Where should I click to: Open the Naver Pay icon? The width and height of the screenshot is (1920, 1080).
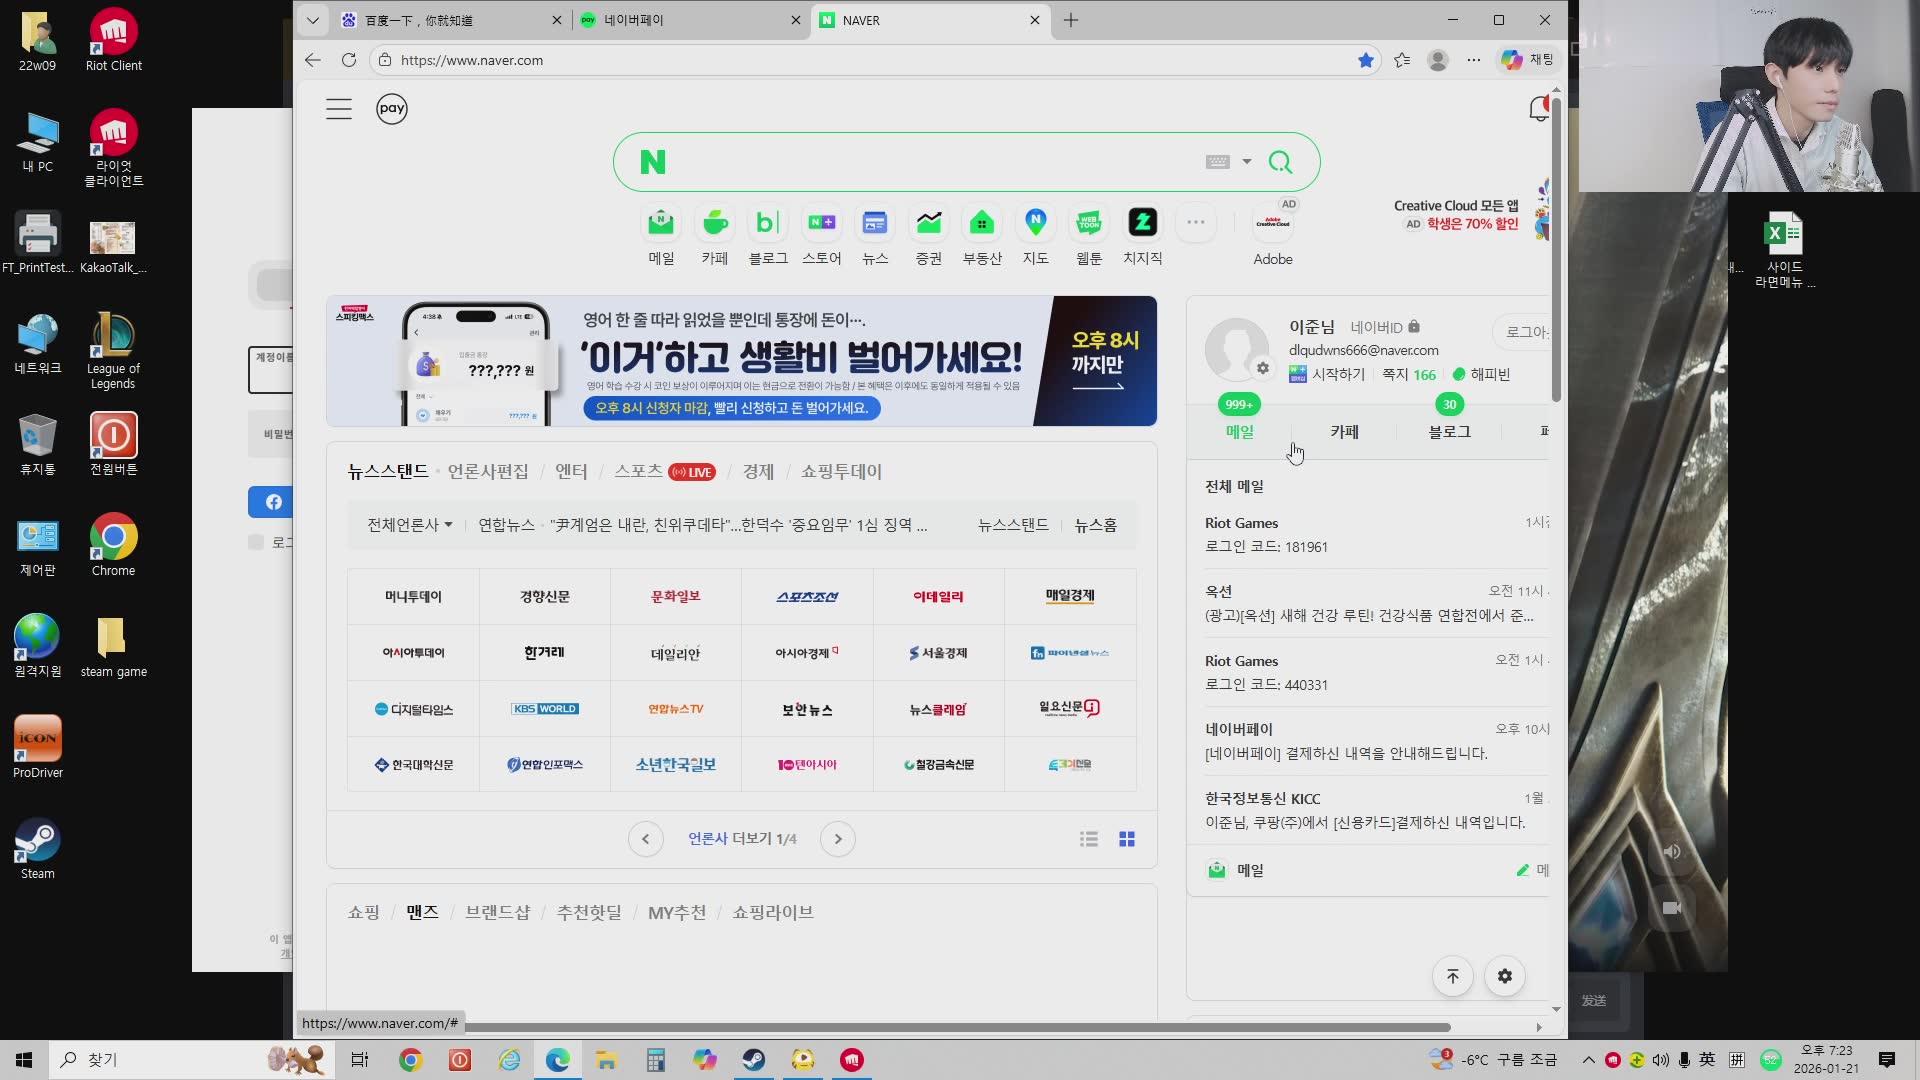click(x=392, y=109)
